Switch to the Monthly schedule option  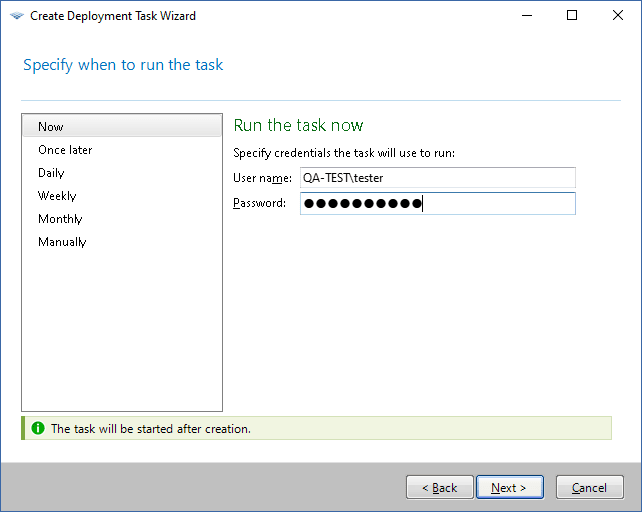(x=60, y=219)
